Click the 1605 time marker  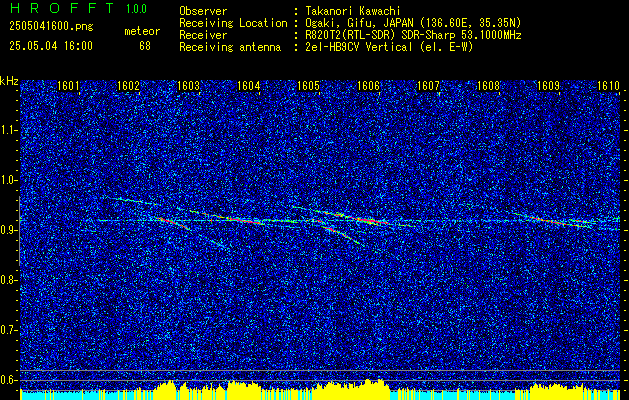click(x=308, y=85)
